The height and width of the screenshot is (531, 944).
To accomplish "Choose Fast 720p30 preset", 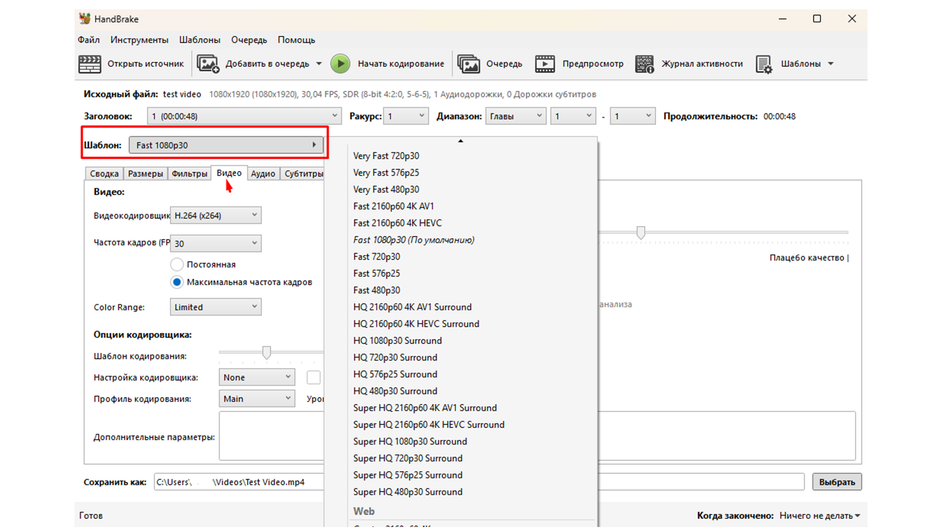I will pyautogui.click(x=376, y=257).
